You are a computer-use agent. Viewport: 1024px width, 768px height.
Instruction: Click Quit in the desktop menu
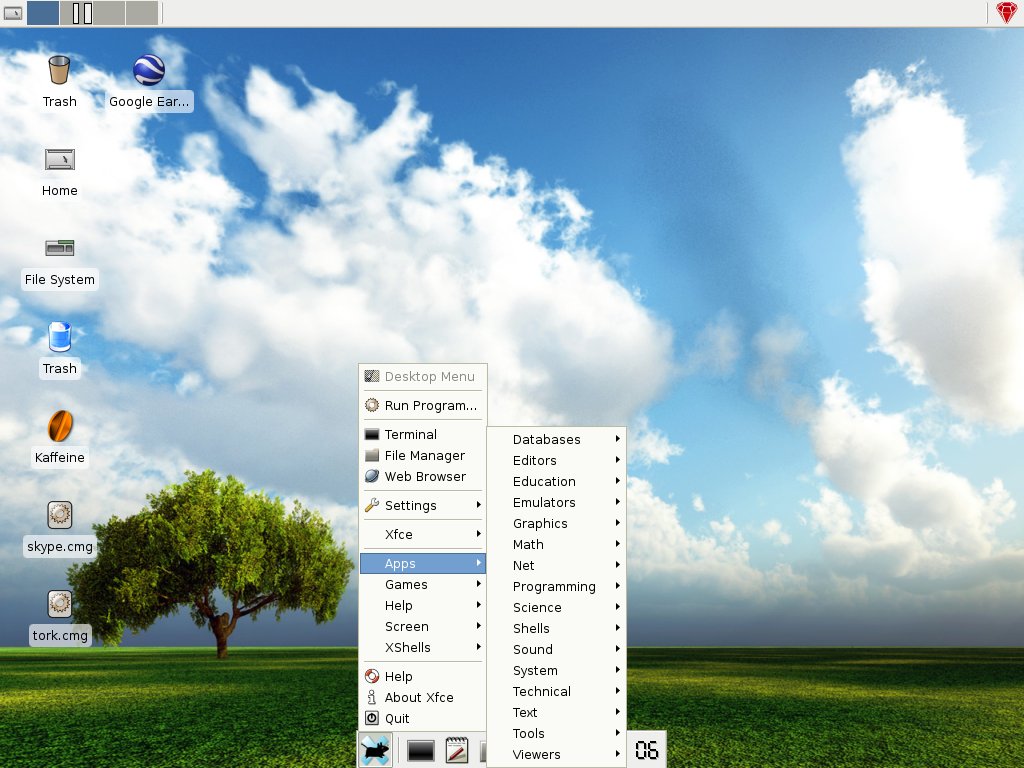397,718
